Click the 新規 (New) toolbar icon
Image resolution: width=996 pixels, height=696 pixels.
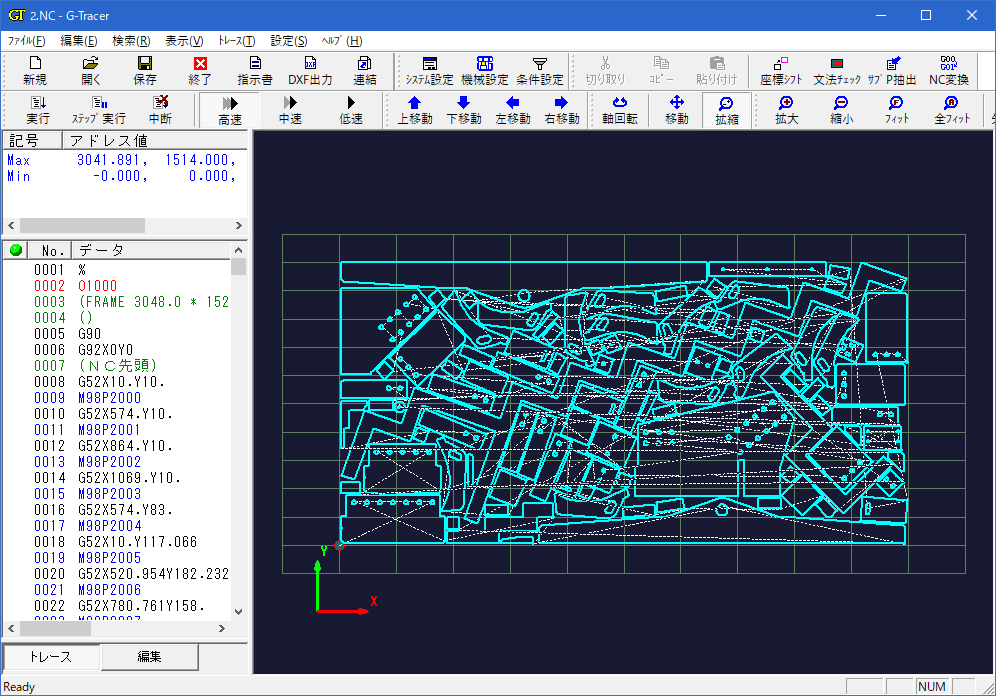click(x=34, y=70)
